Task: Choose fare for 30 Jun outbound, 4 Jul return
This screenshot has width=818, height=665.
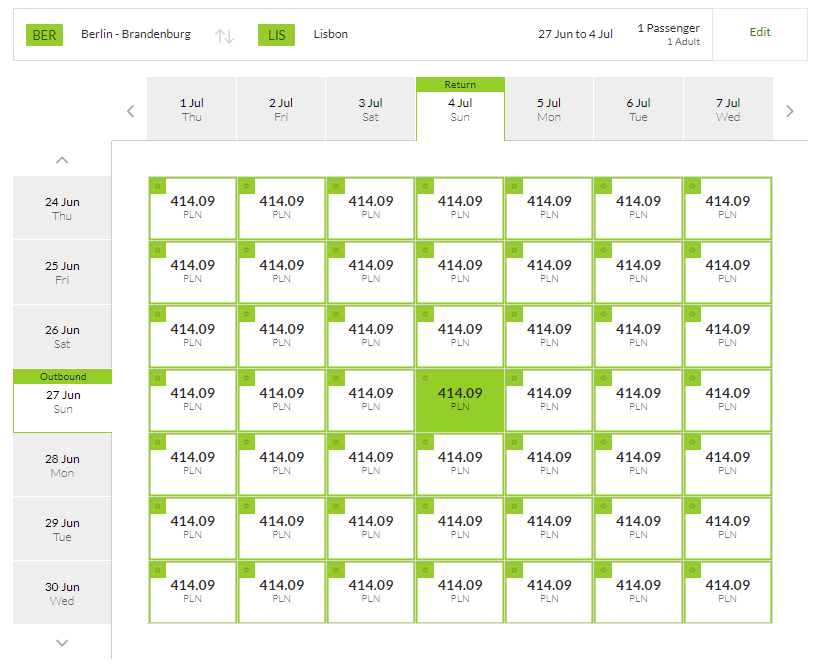Action: [460, 592]
